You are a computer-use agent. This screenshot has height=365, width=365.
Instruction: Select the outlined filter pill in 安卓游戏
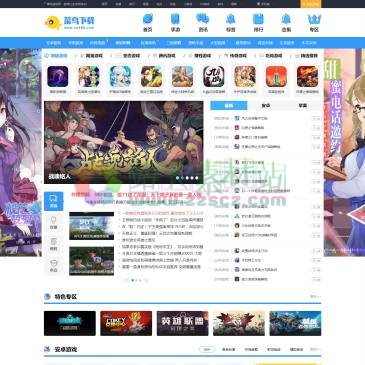coord(207,349)
